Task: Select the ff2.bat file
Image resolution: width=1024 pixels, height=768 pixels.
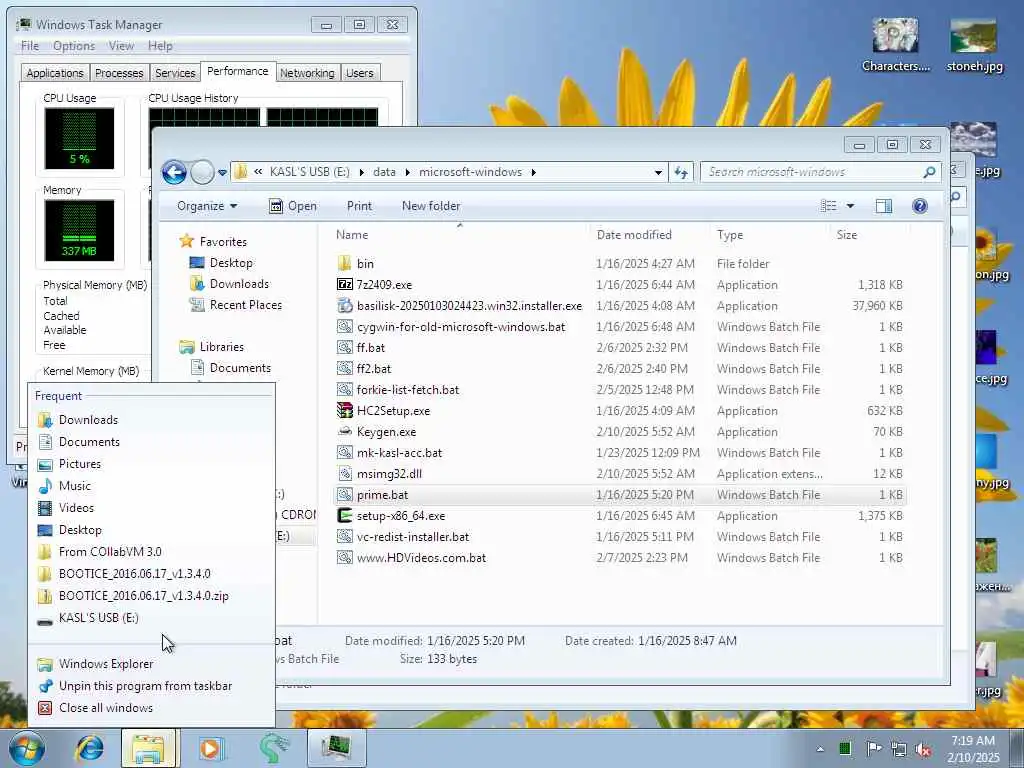Action: 374,368
